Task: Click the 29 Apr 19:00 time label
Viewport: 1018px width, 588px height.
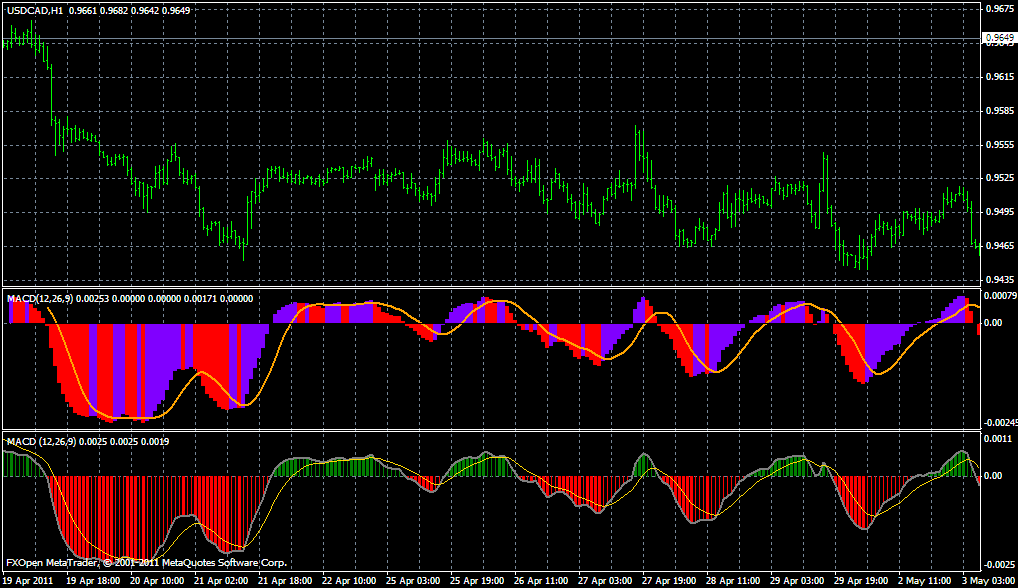Action: (862, 580)
